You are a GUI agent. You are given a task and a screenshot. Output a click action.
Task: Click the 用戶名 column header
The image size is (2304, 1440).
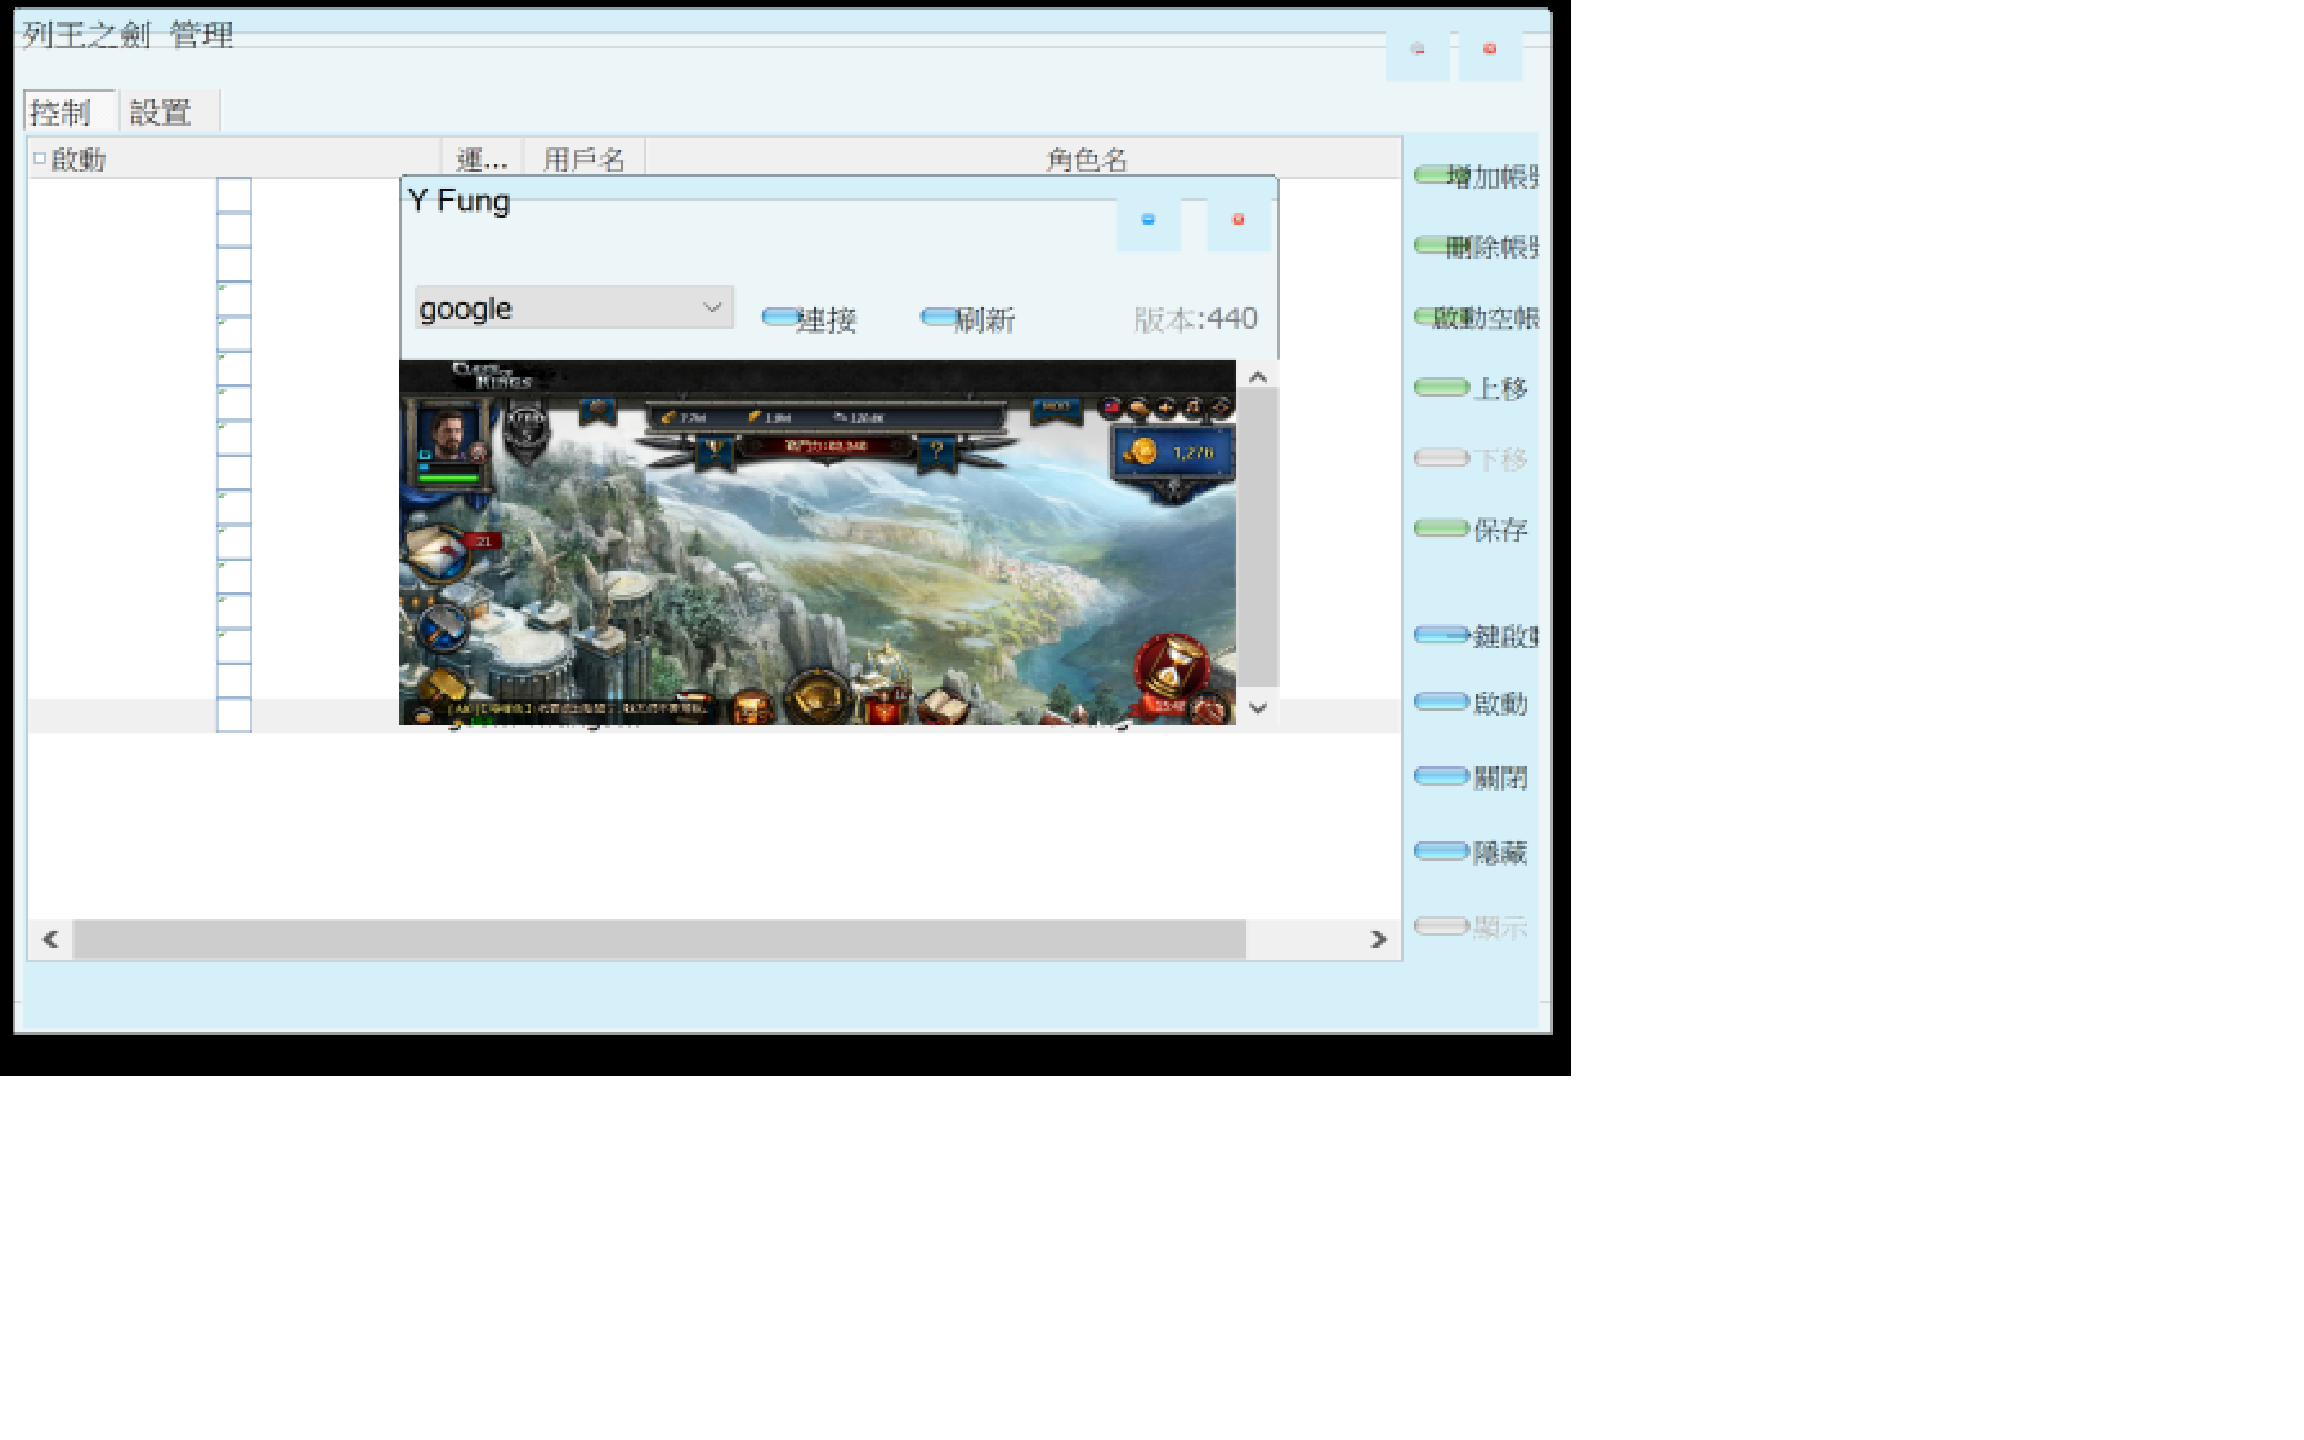coord(584,159)
